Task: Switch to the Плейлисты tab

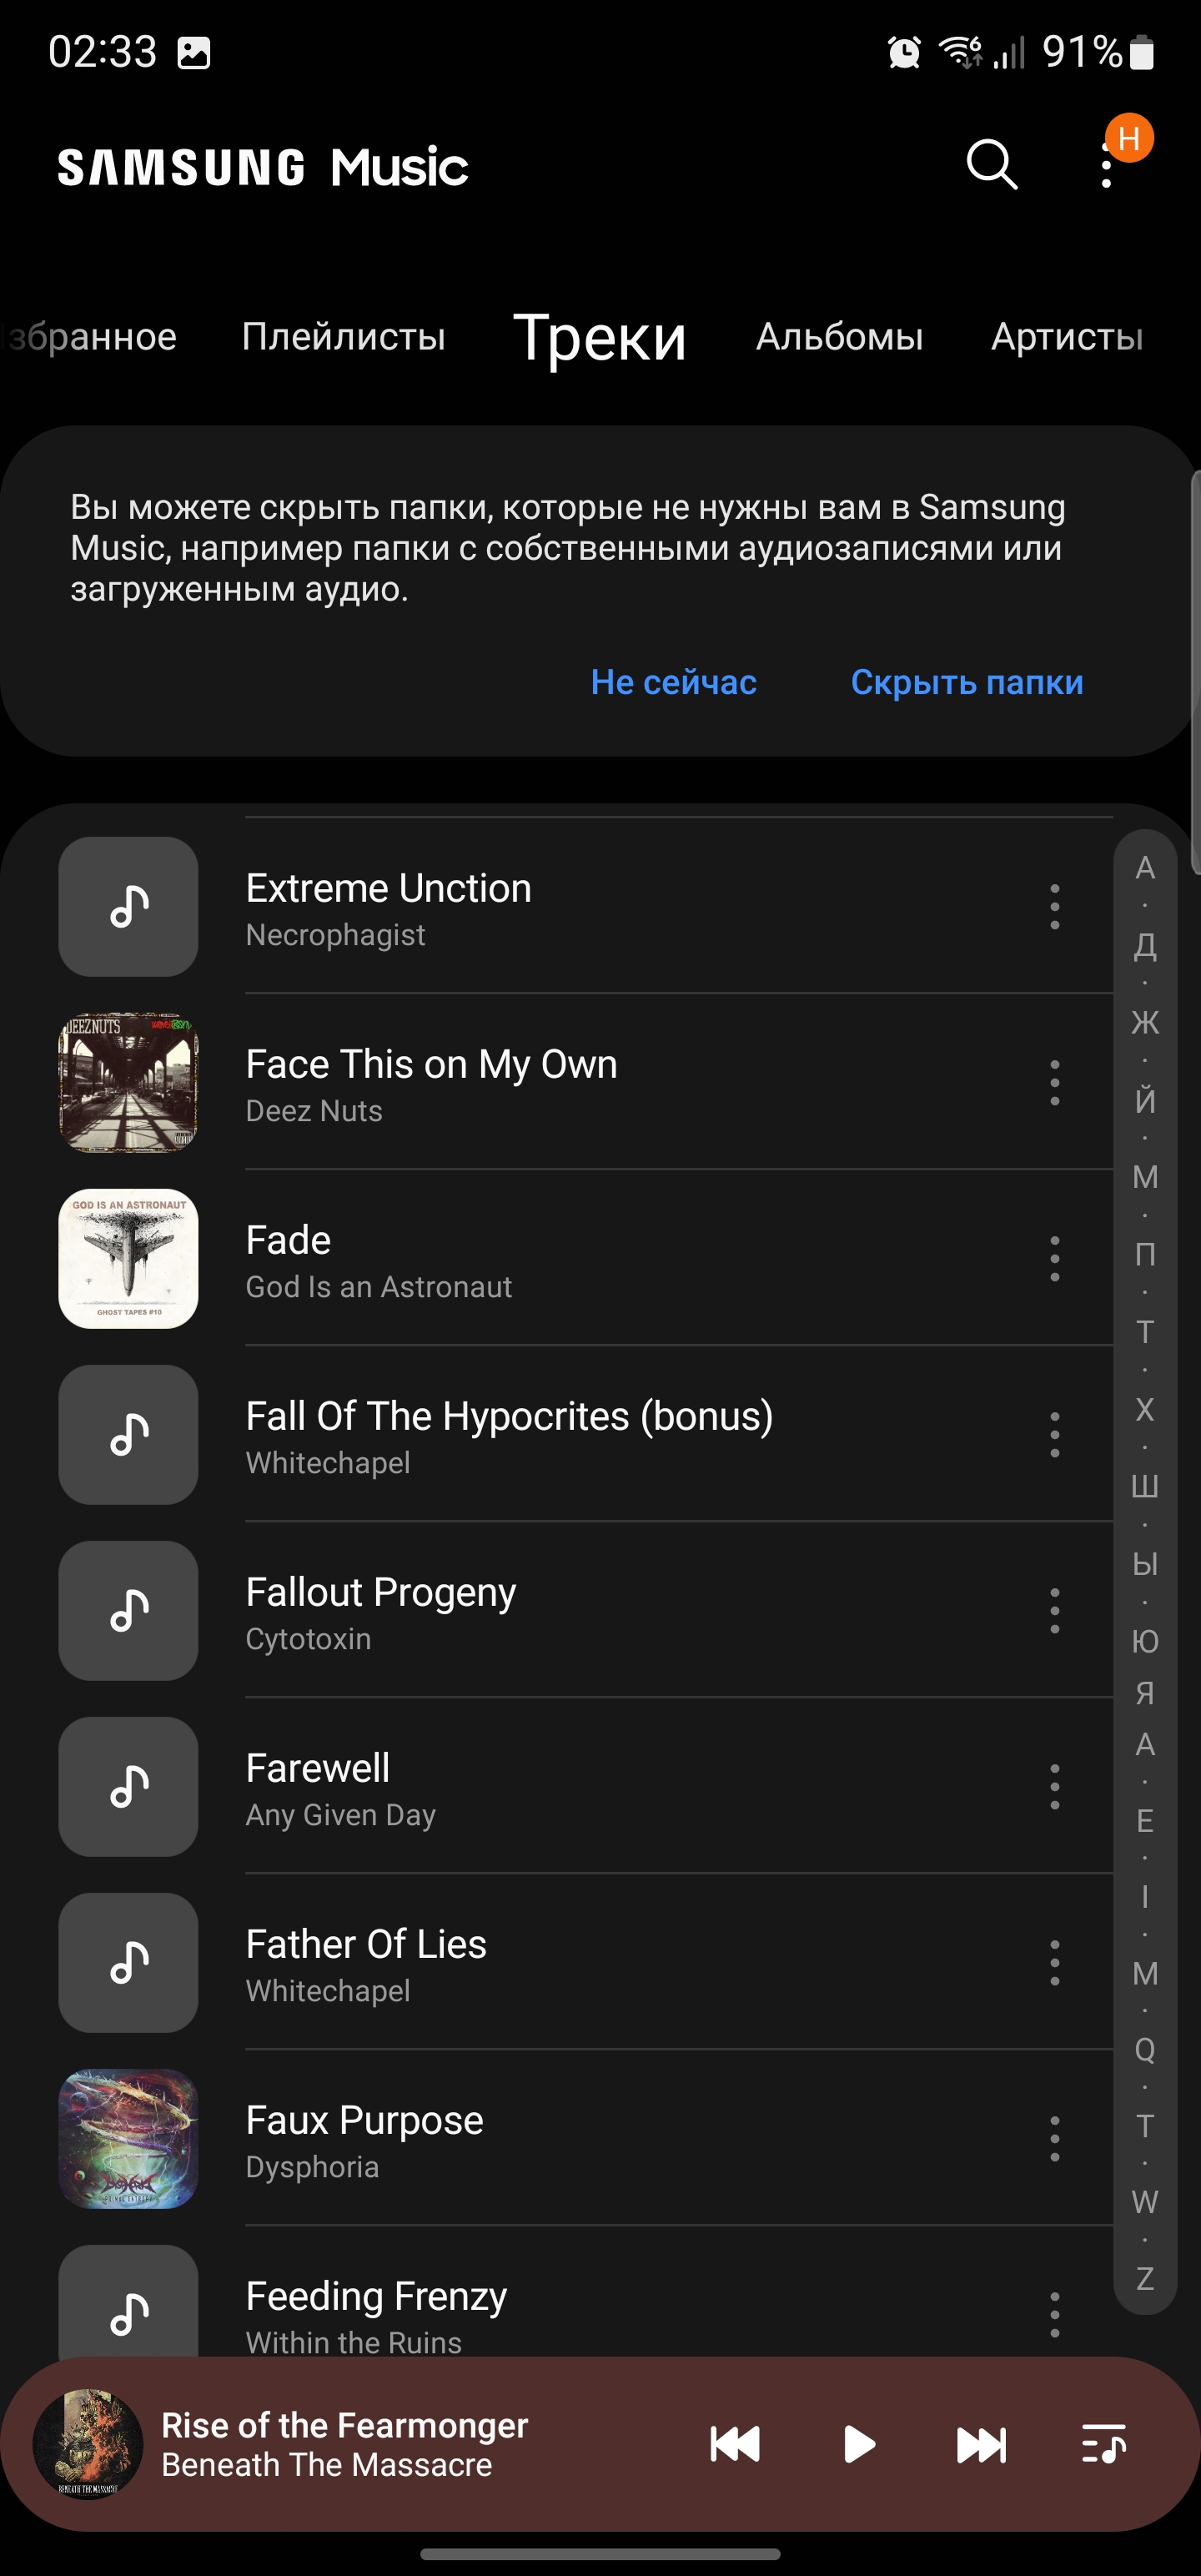Action: pyautogui.click(x=343, y=337)
